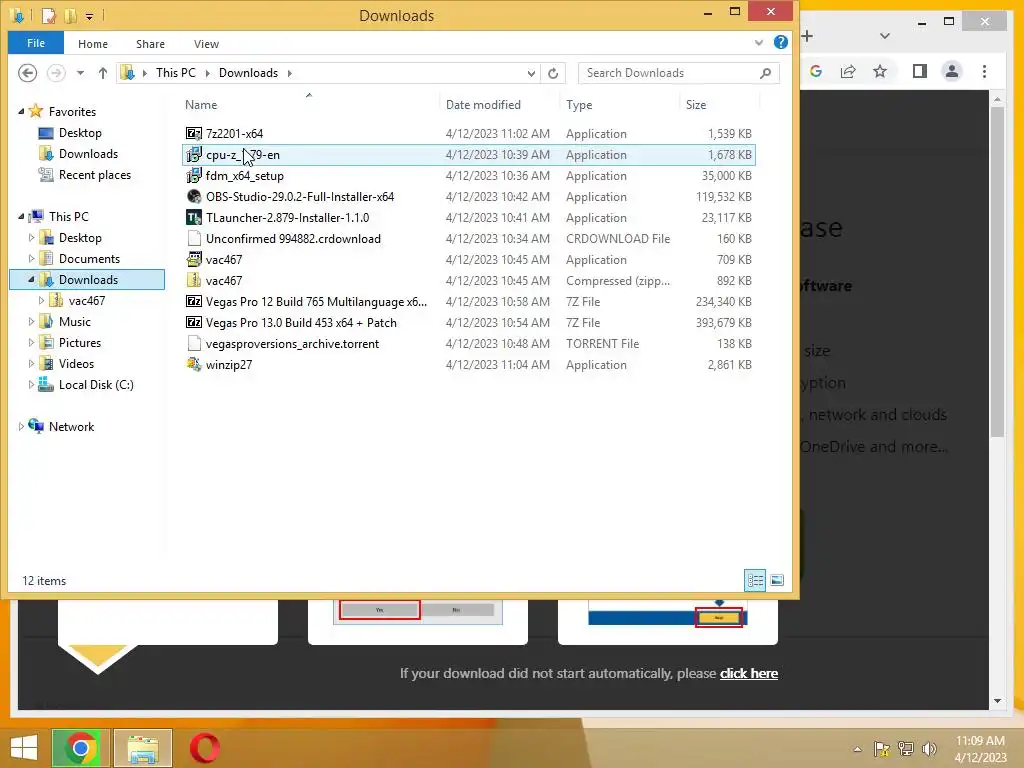Select Desktop under Favorites
The image size is (1024, 768).
[x=80, y=133]
